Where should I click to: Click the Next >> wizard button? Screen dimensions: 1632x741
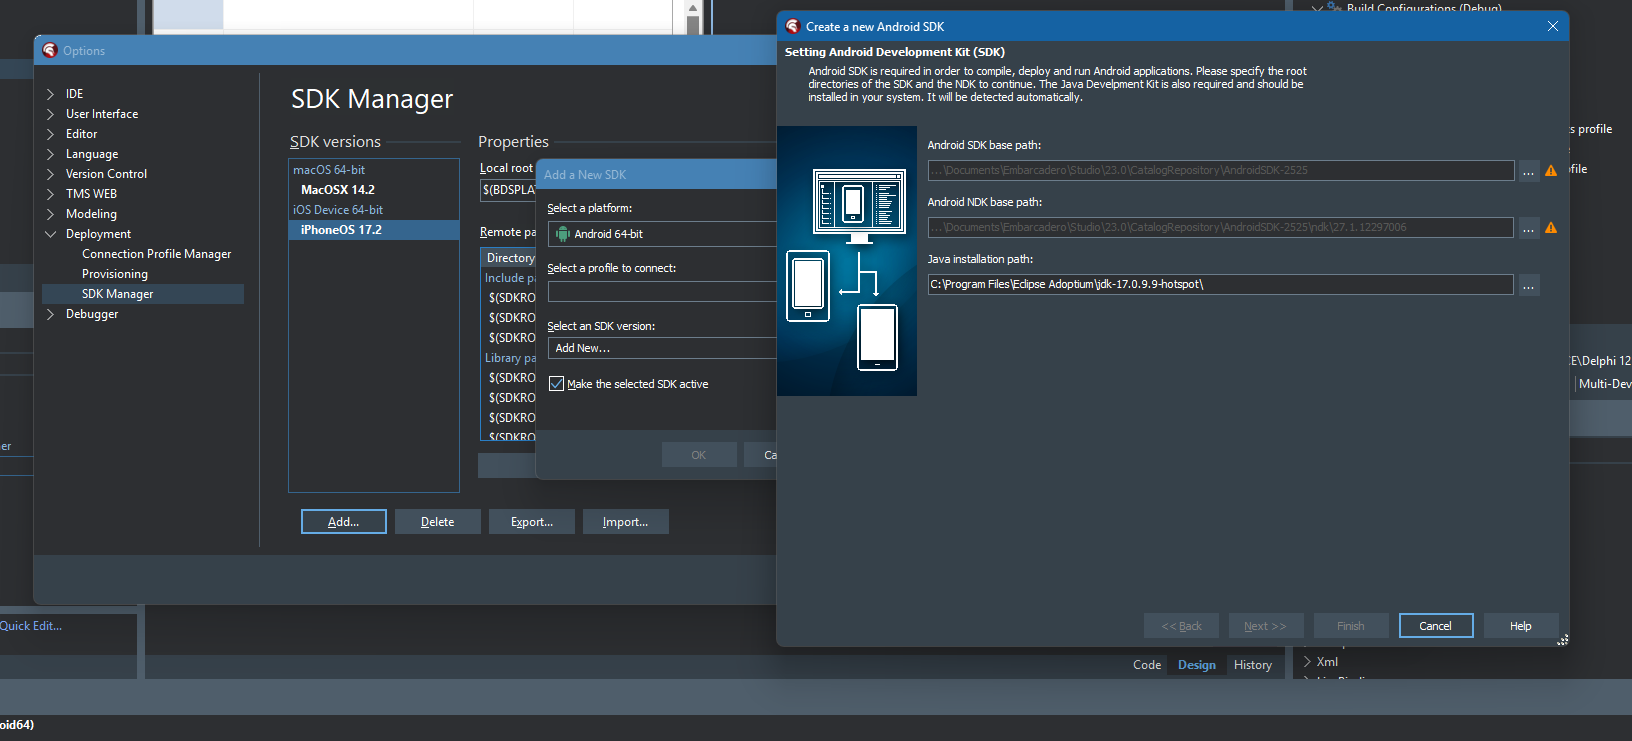(x=1266, y=626)
